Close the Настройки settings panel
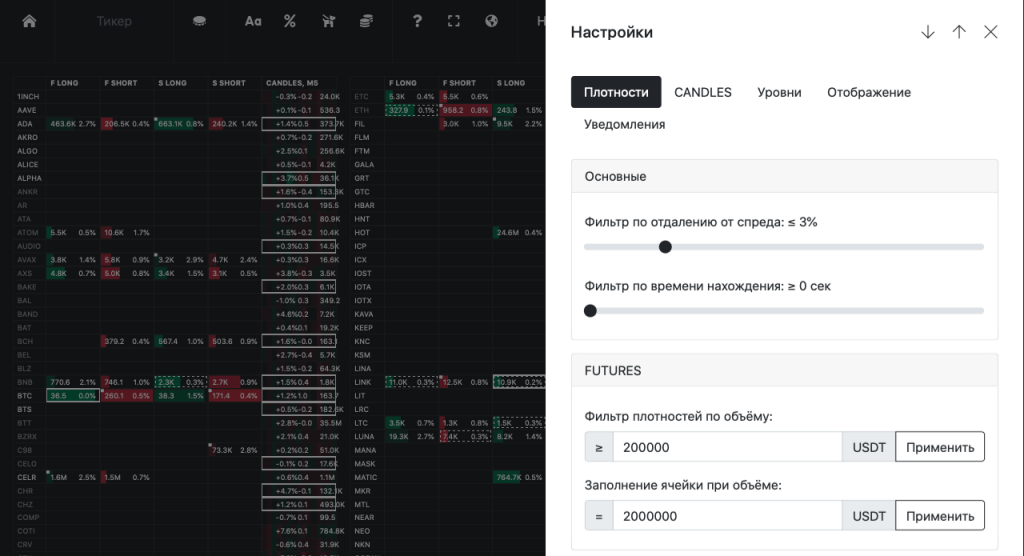Image resolution: width=1024 pixels, height=556 pixels. [x=991, y=32]
